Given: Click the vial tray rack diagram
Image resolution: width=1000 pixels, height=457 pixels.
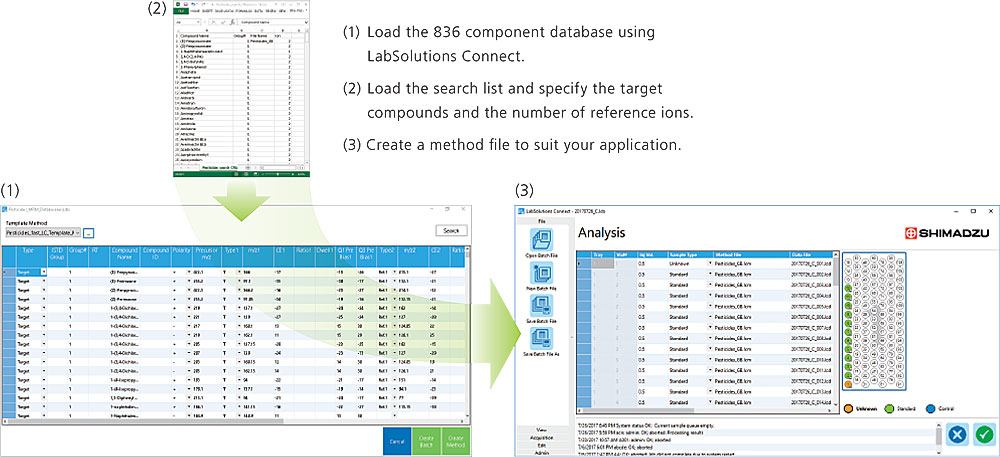Looking at the screenshot, I should point(874,320).
